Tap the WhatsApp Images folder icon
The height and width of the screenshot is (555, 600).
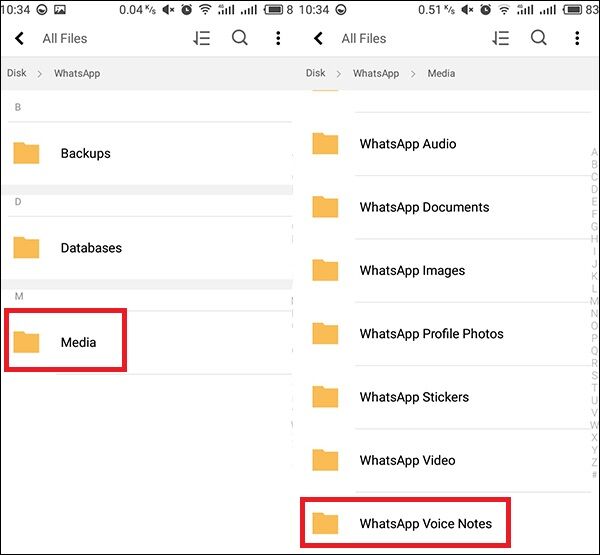tap(325, 270)
